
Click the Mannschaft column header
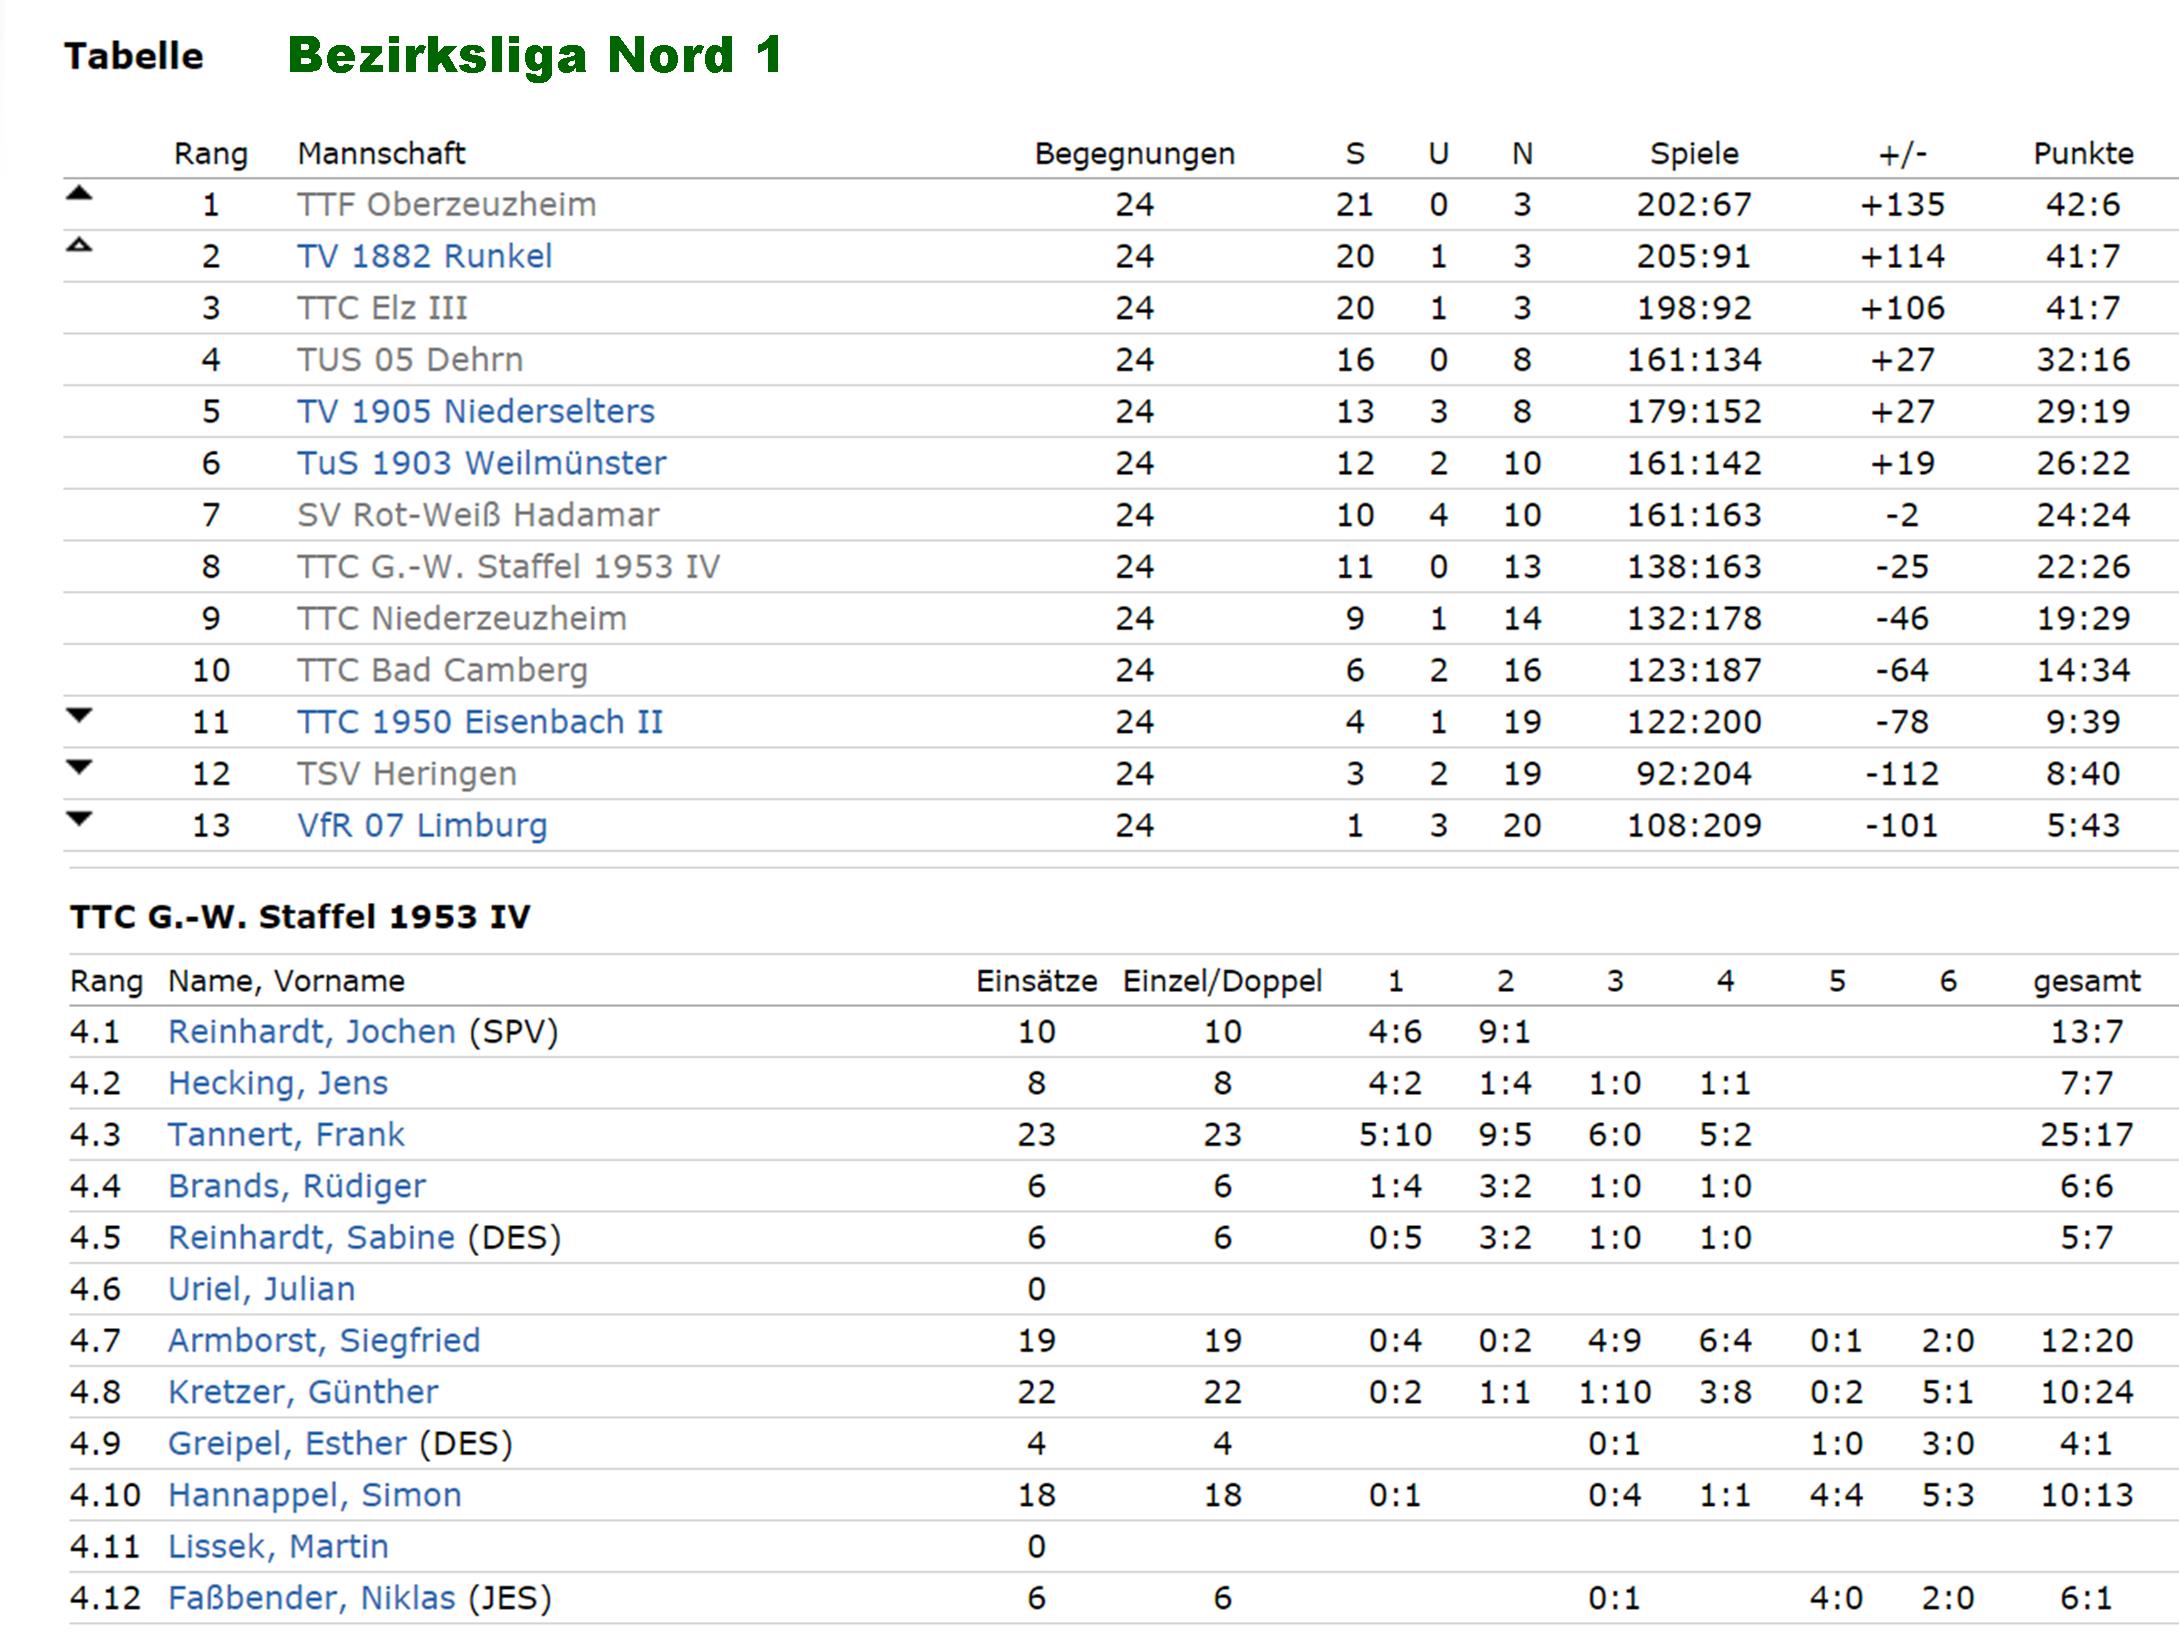[x=381, y=153]
